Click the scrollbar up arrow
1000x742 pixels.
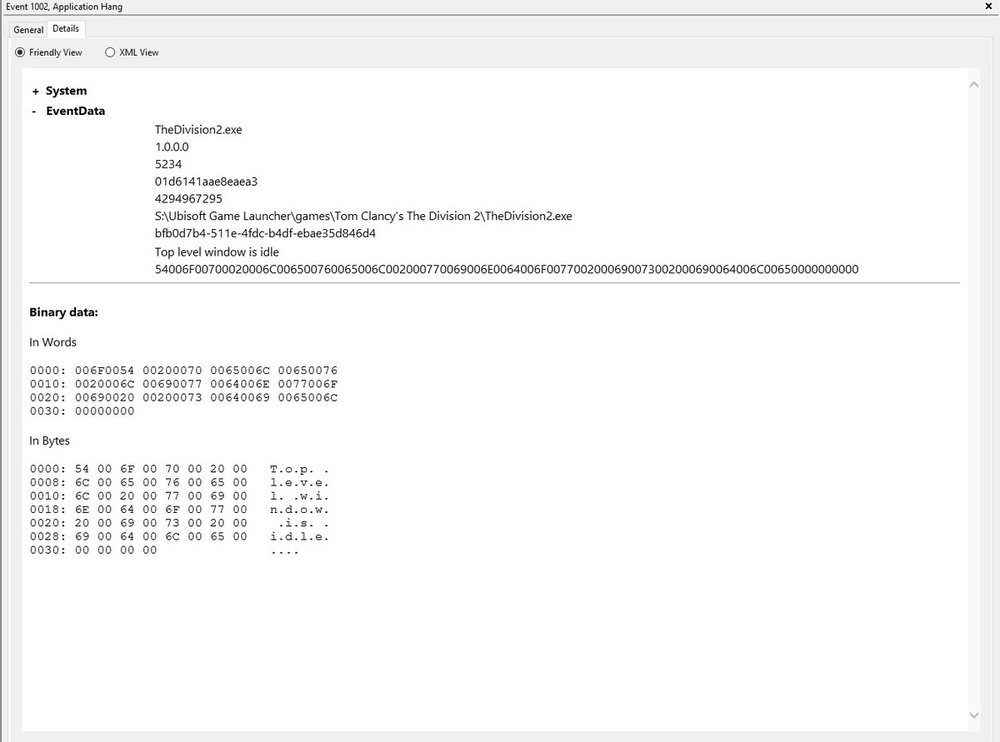974,84
